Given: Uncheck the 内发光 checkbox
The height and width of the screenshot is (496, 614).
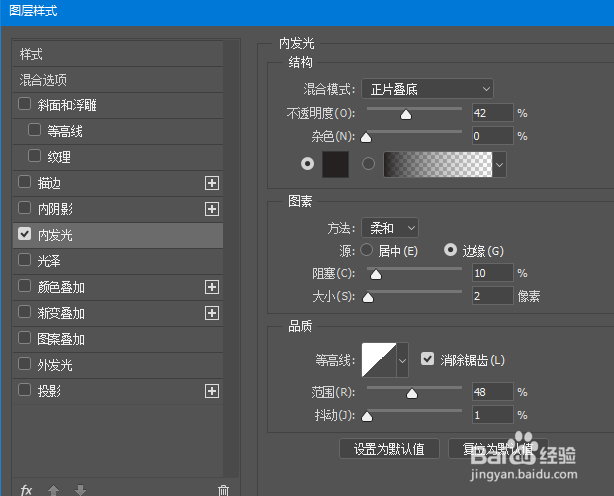Looking at the screenshot, I should [25, 234].
